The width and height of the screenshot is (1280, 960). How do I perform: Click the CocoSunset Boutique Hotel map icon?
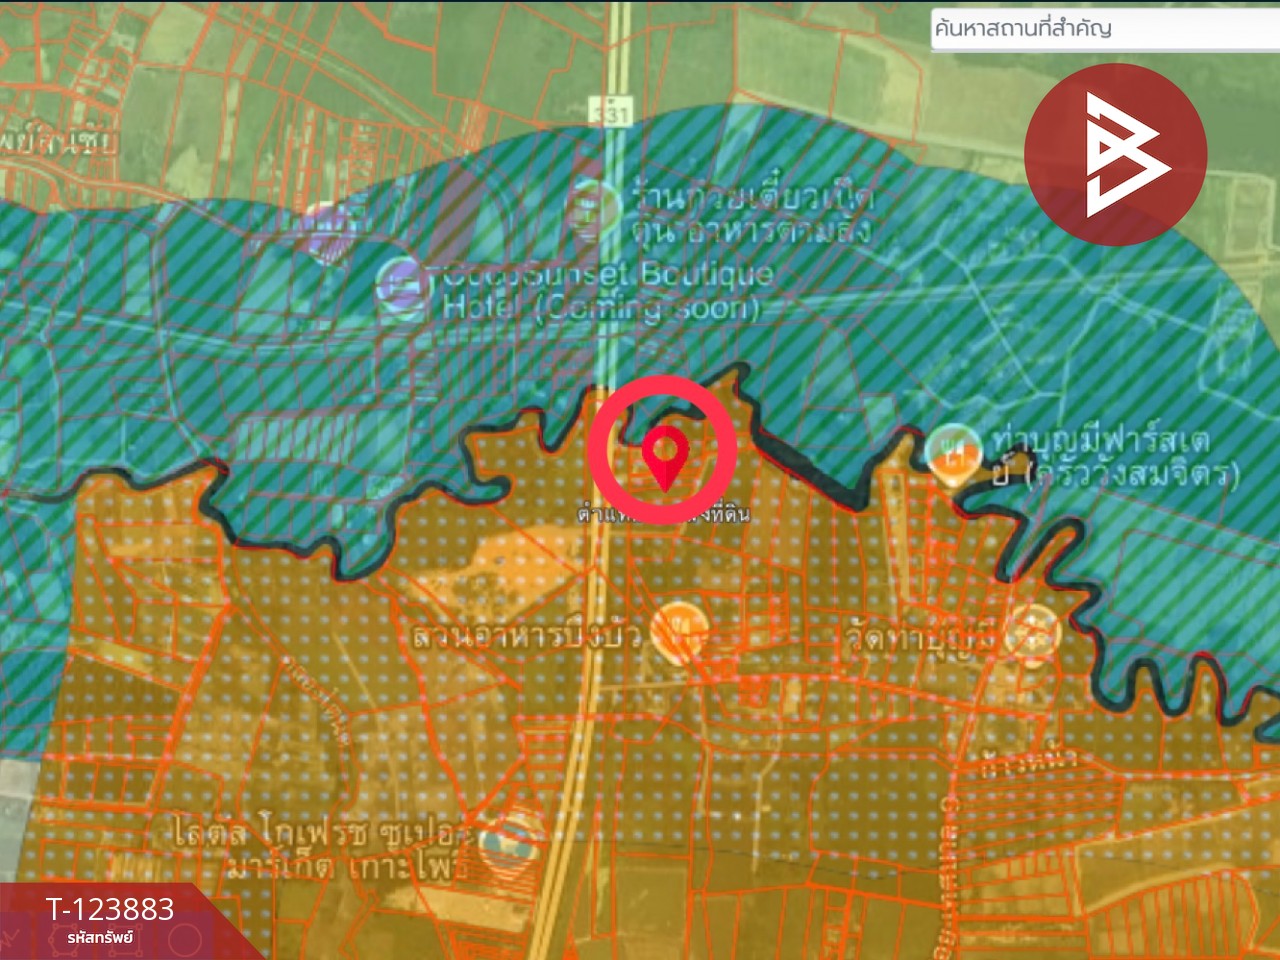(402, 285)
